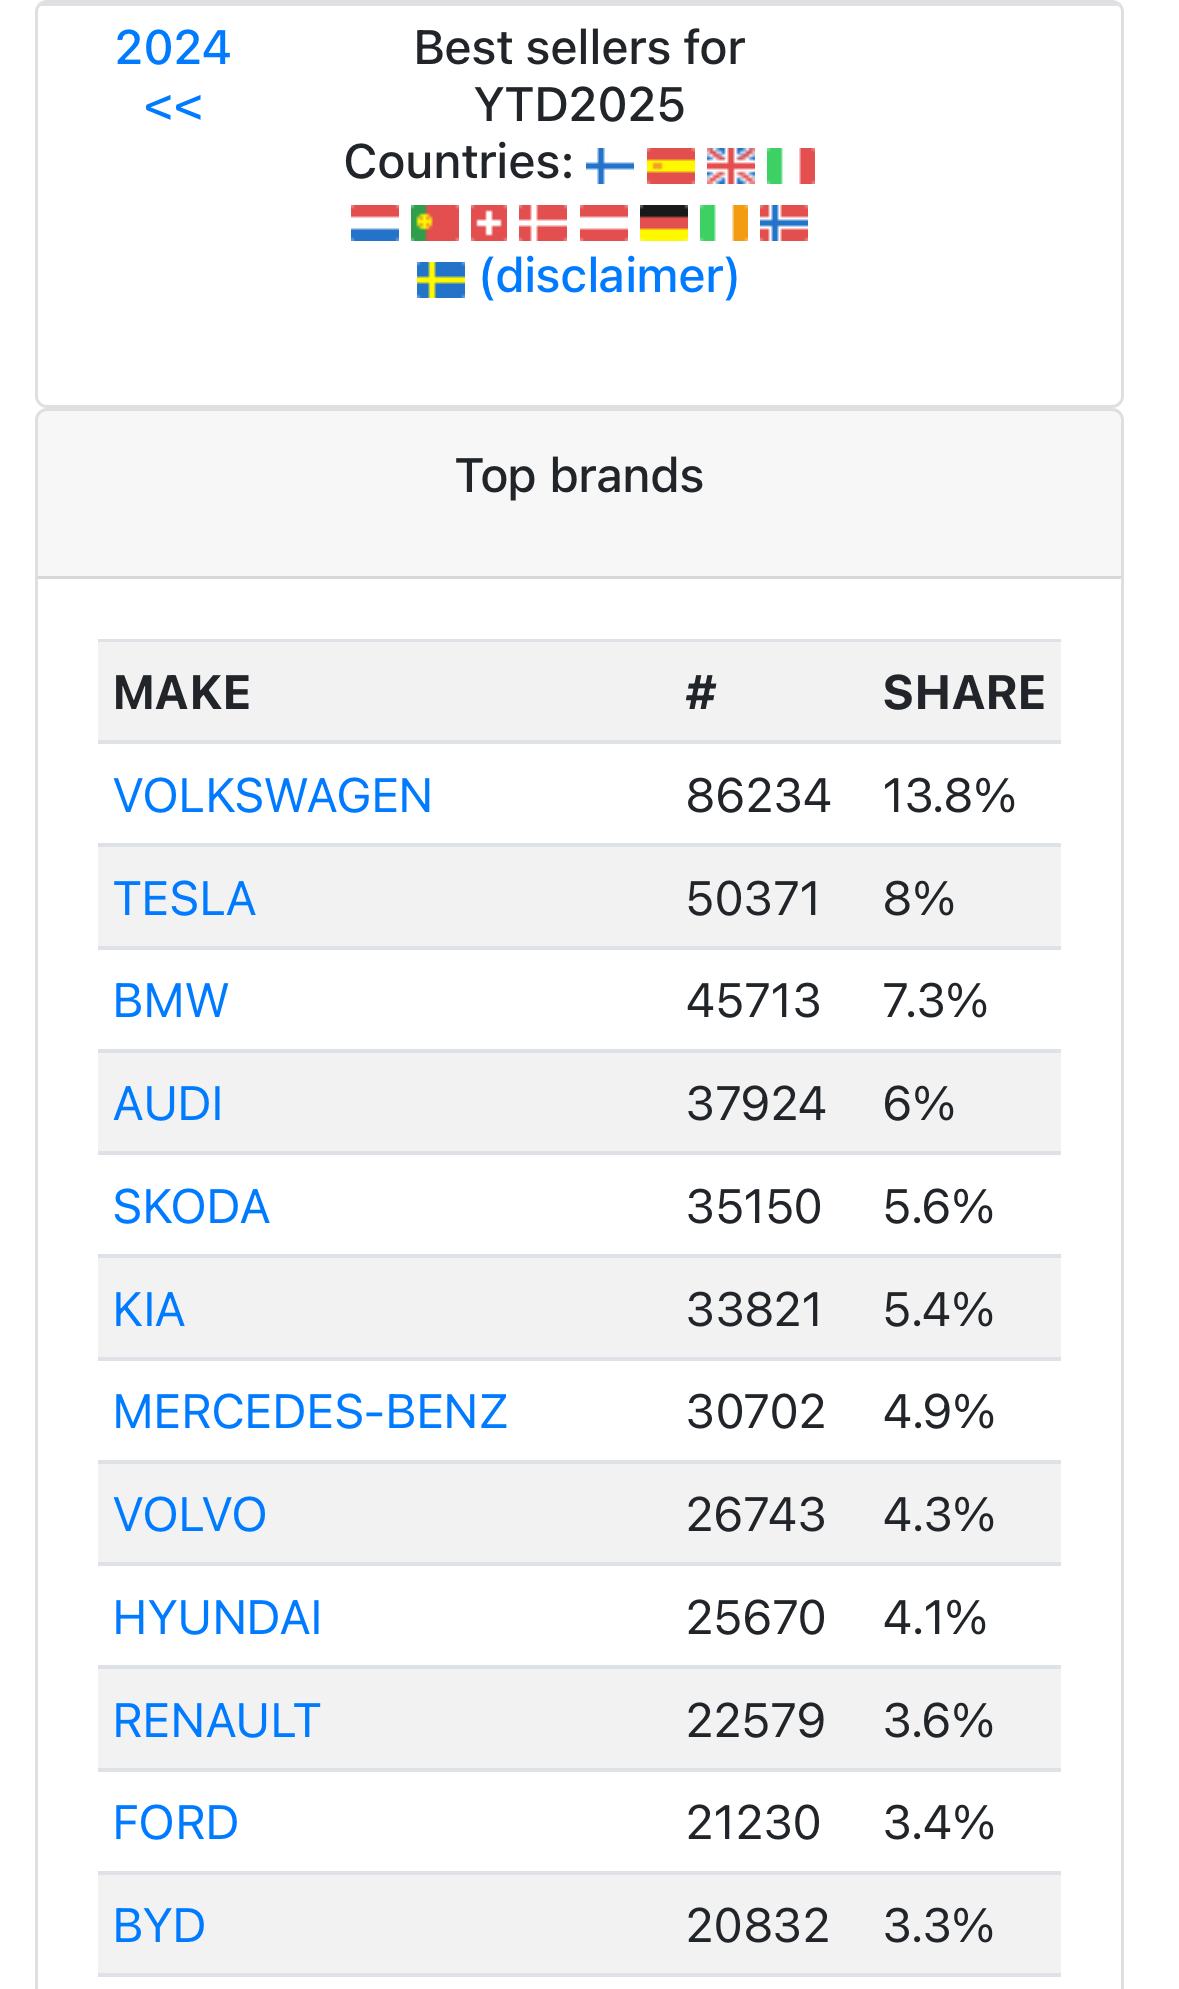
Task: Click the BMW make link
Action: pyautogui.click(x=171, y=1001)
